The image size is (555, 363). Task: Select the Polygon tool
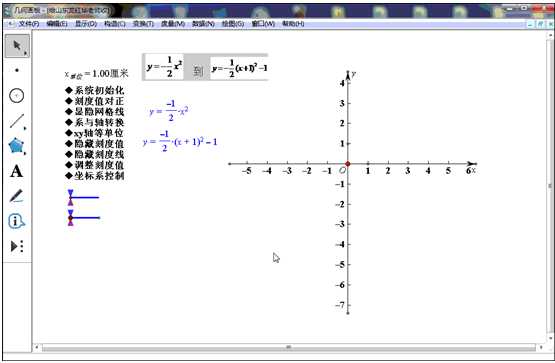[x=16, y=145]
